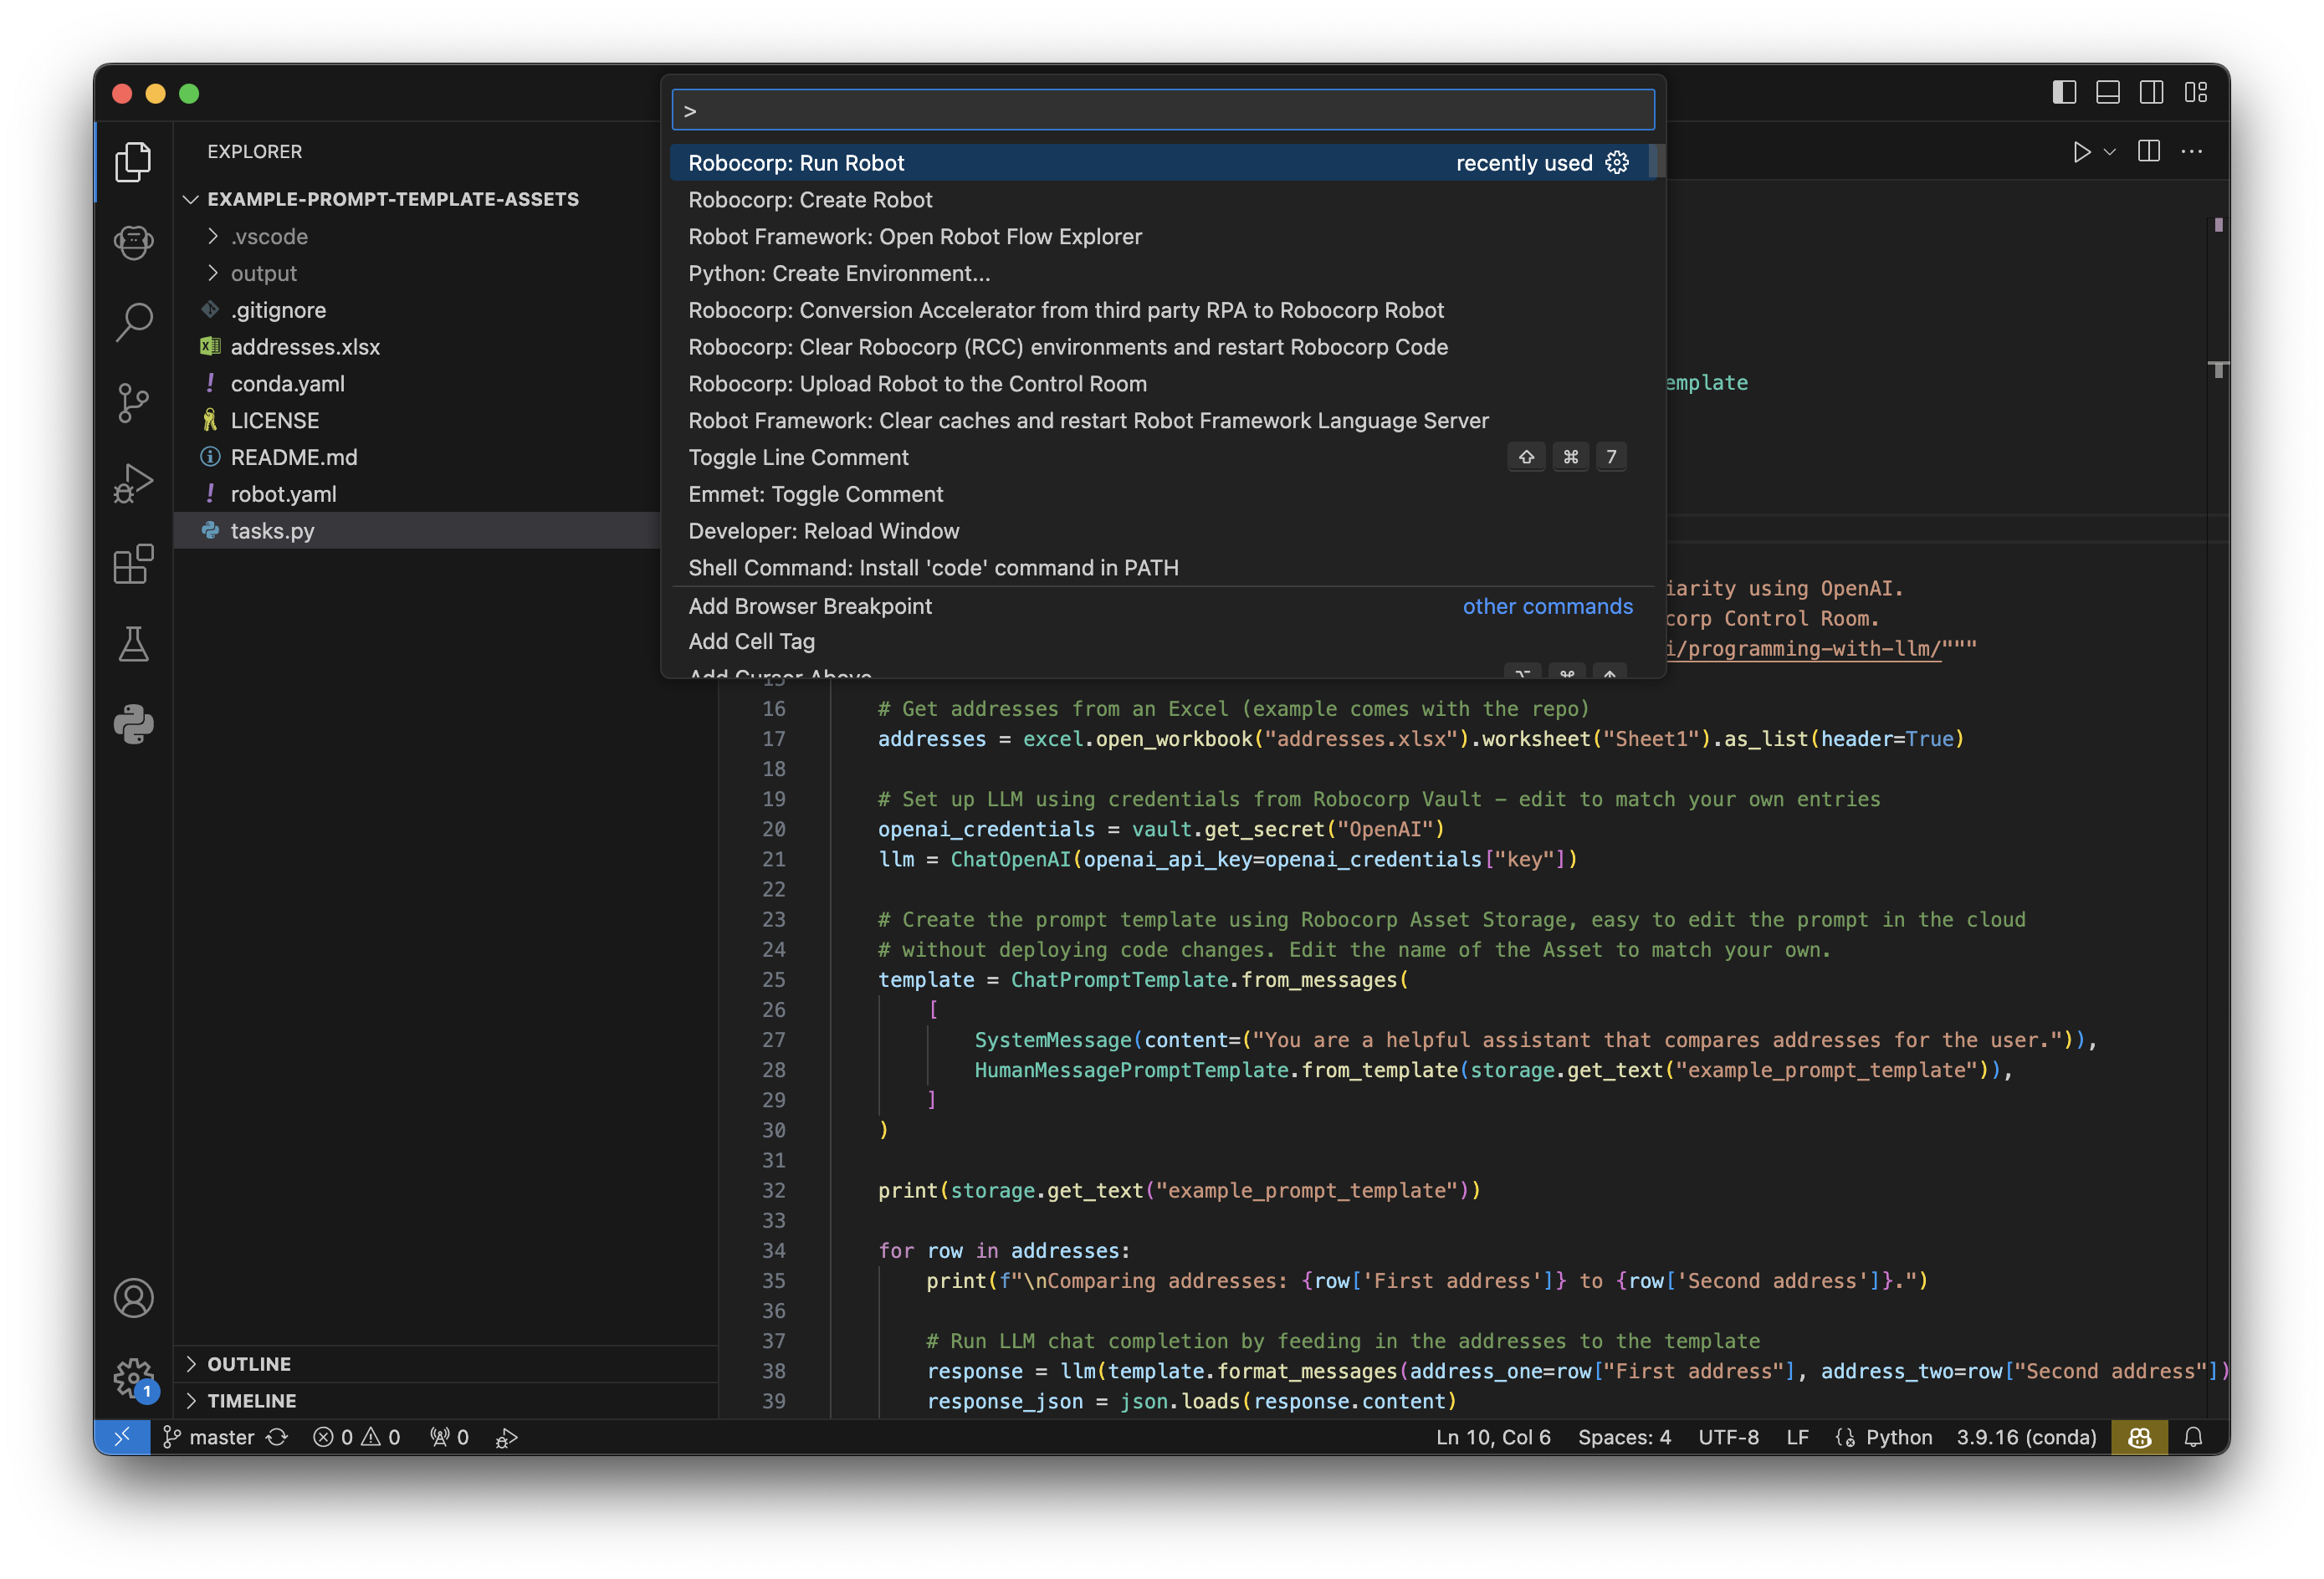
Task: Open the Run and Debug view
Action: pos(133,483)
